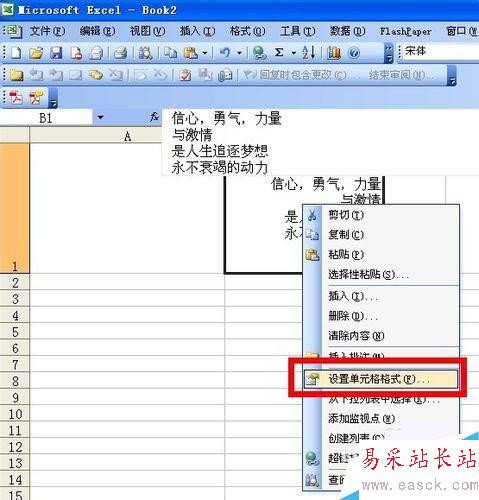Click the Permission document icon
The width and height of the screenshot is (479, 500).
[x=77, y=53]
